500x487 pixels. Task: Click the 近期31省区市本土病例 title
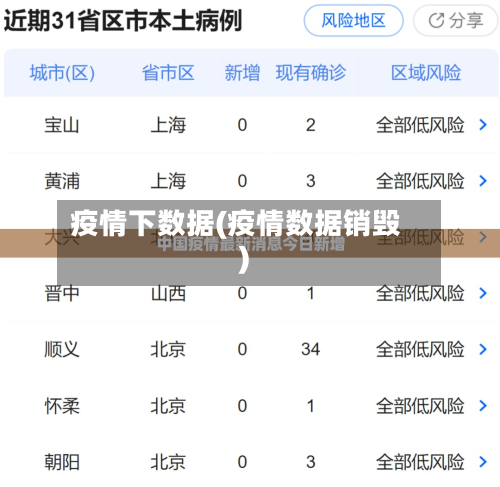(x=123, y=21)
